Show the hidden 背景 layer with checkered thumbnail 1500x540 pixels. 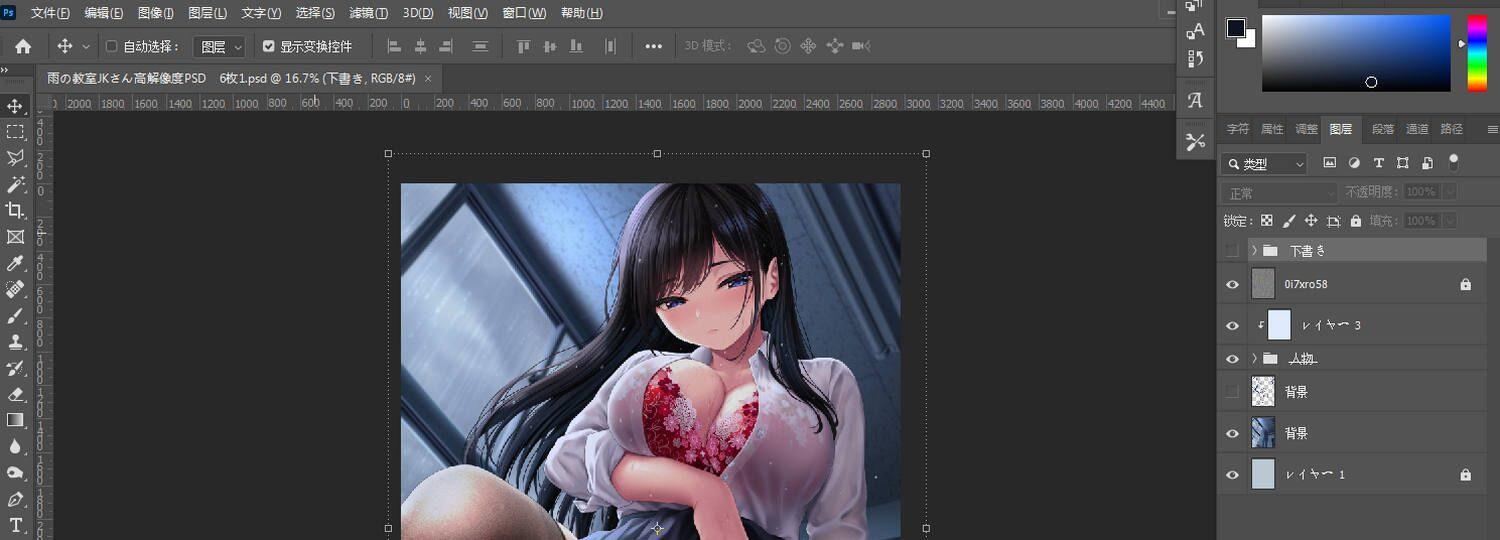(1232, 392)
